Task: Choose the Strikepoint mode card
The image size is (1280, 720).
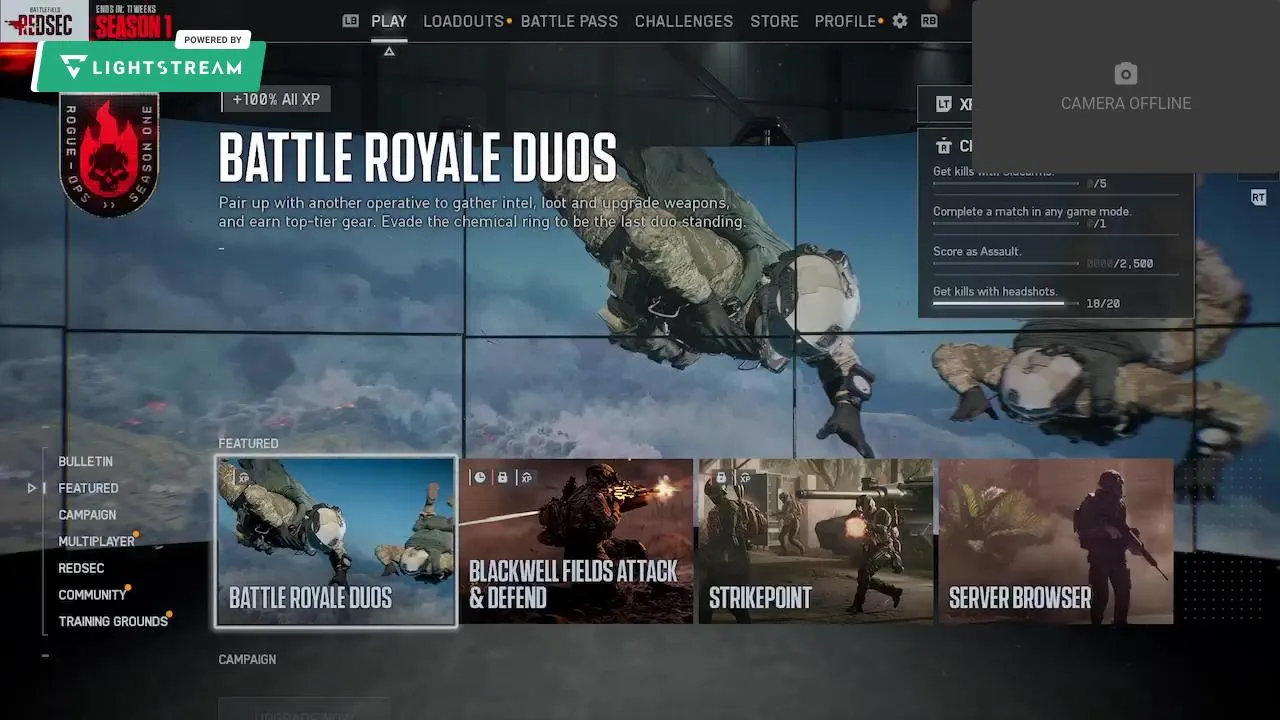Action: coord(816,541)
